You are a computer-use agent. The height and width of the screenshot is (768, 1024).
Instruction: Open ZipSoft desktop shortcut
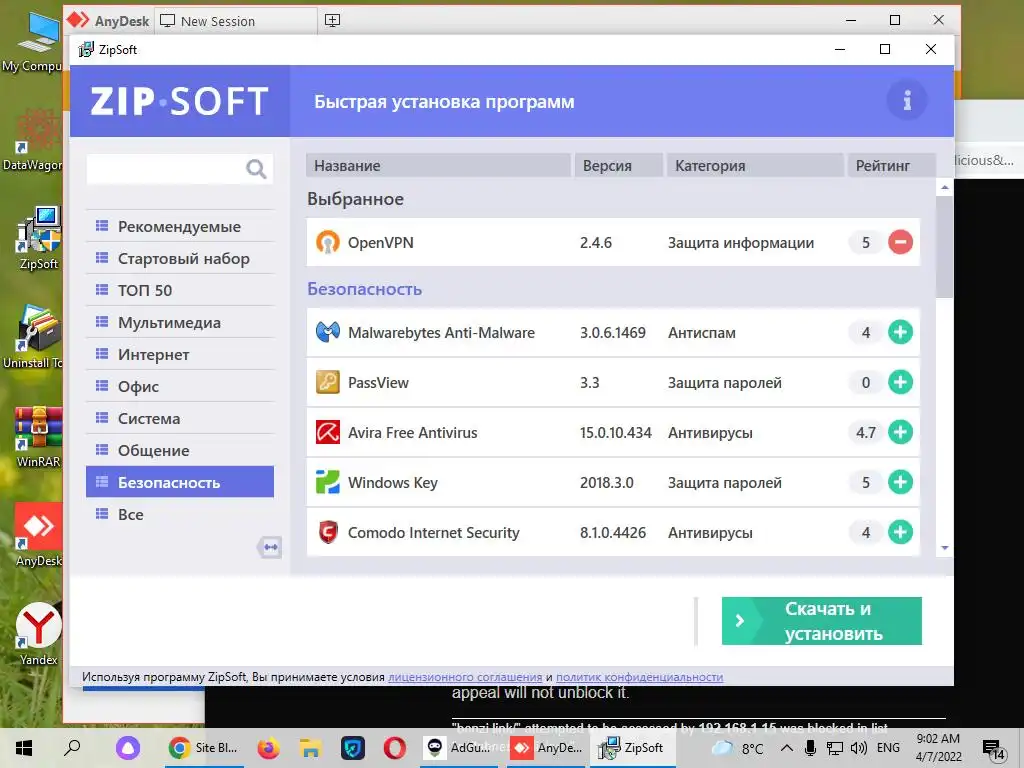pos(39,238)
